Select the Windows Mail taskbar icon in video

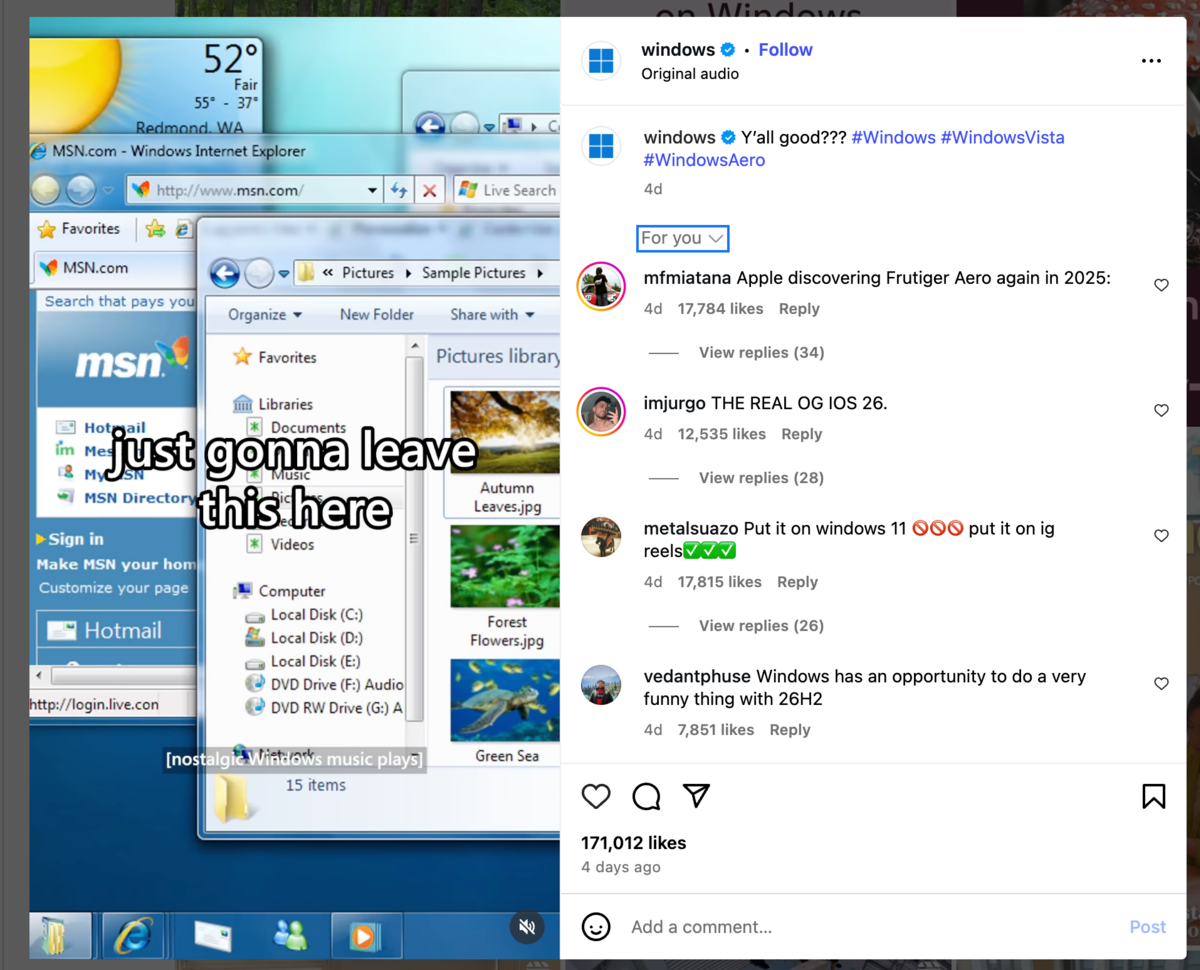213,937
